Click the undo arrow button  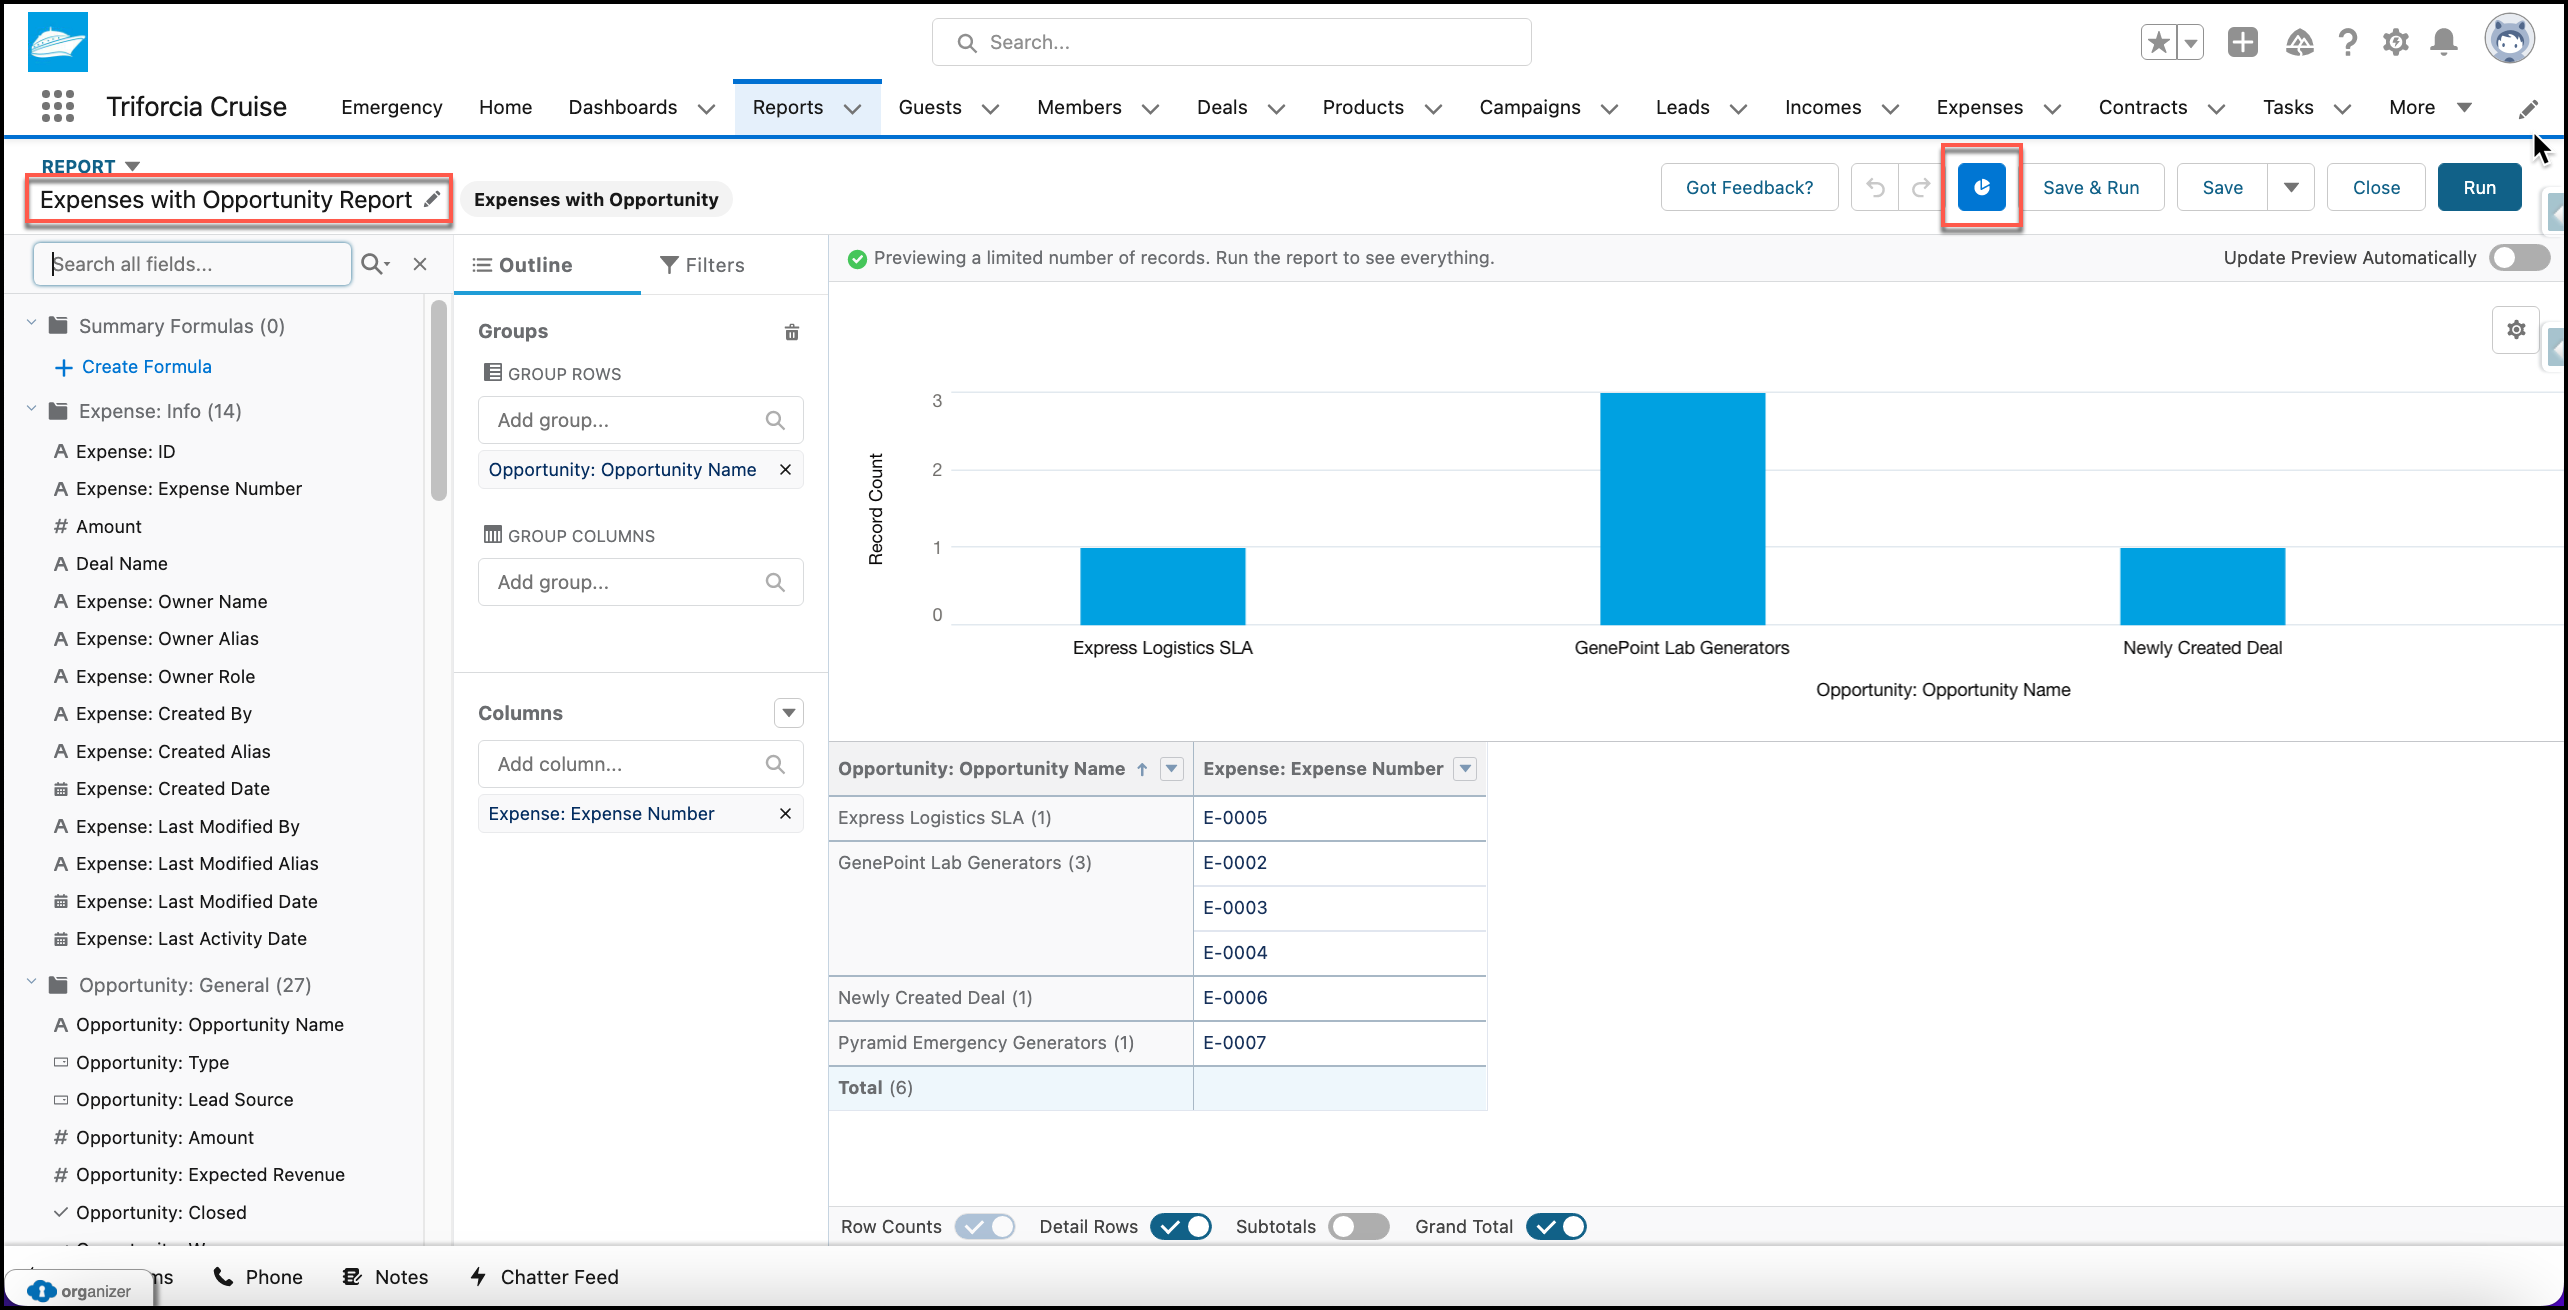click(x=1875, y=187)
